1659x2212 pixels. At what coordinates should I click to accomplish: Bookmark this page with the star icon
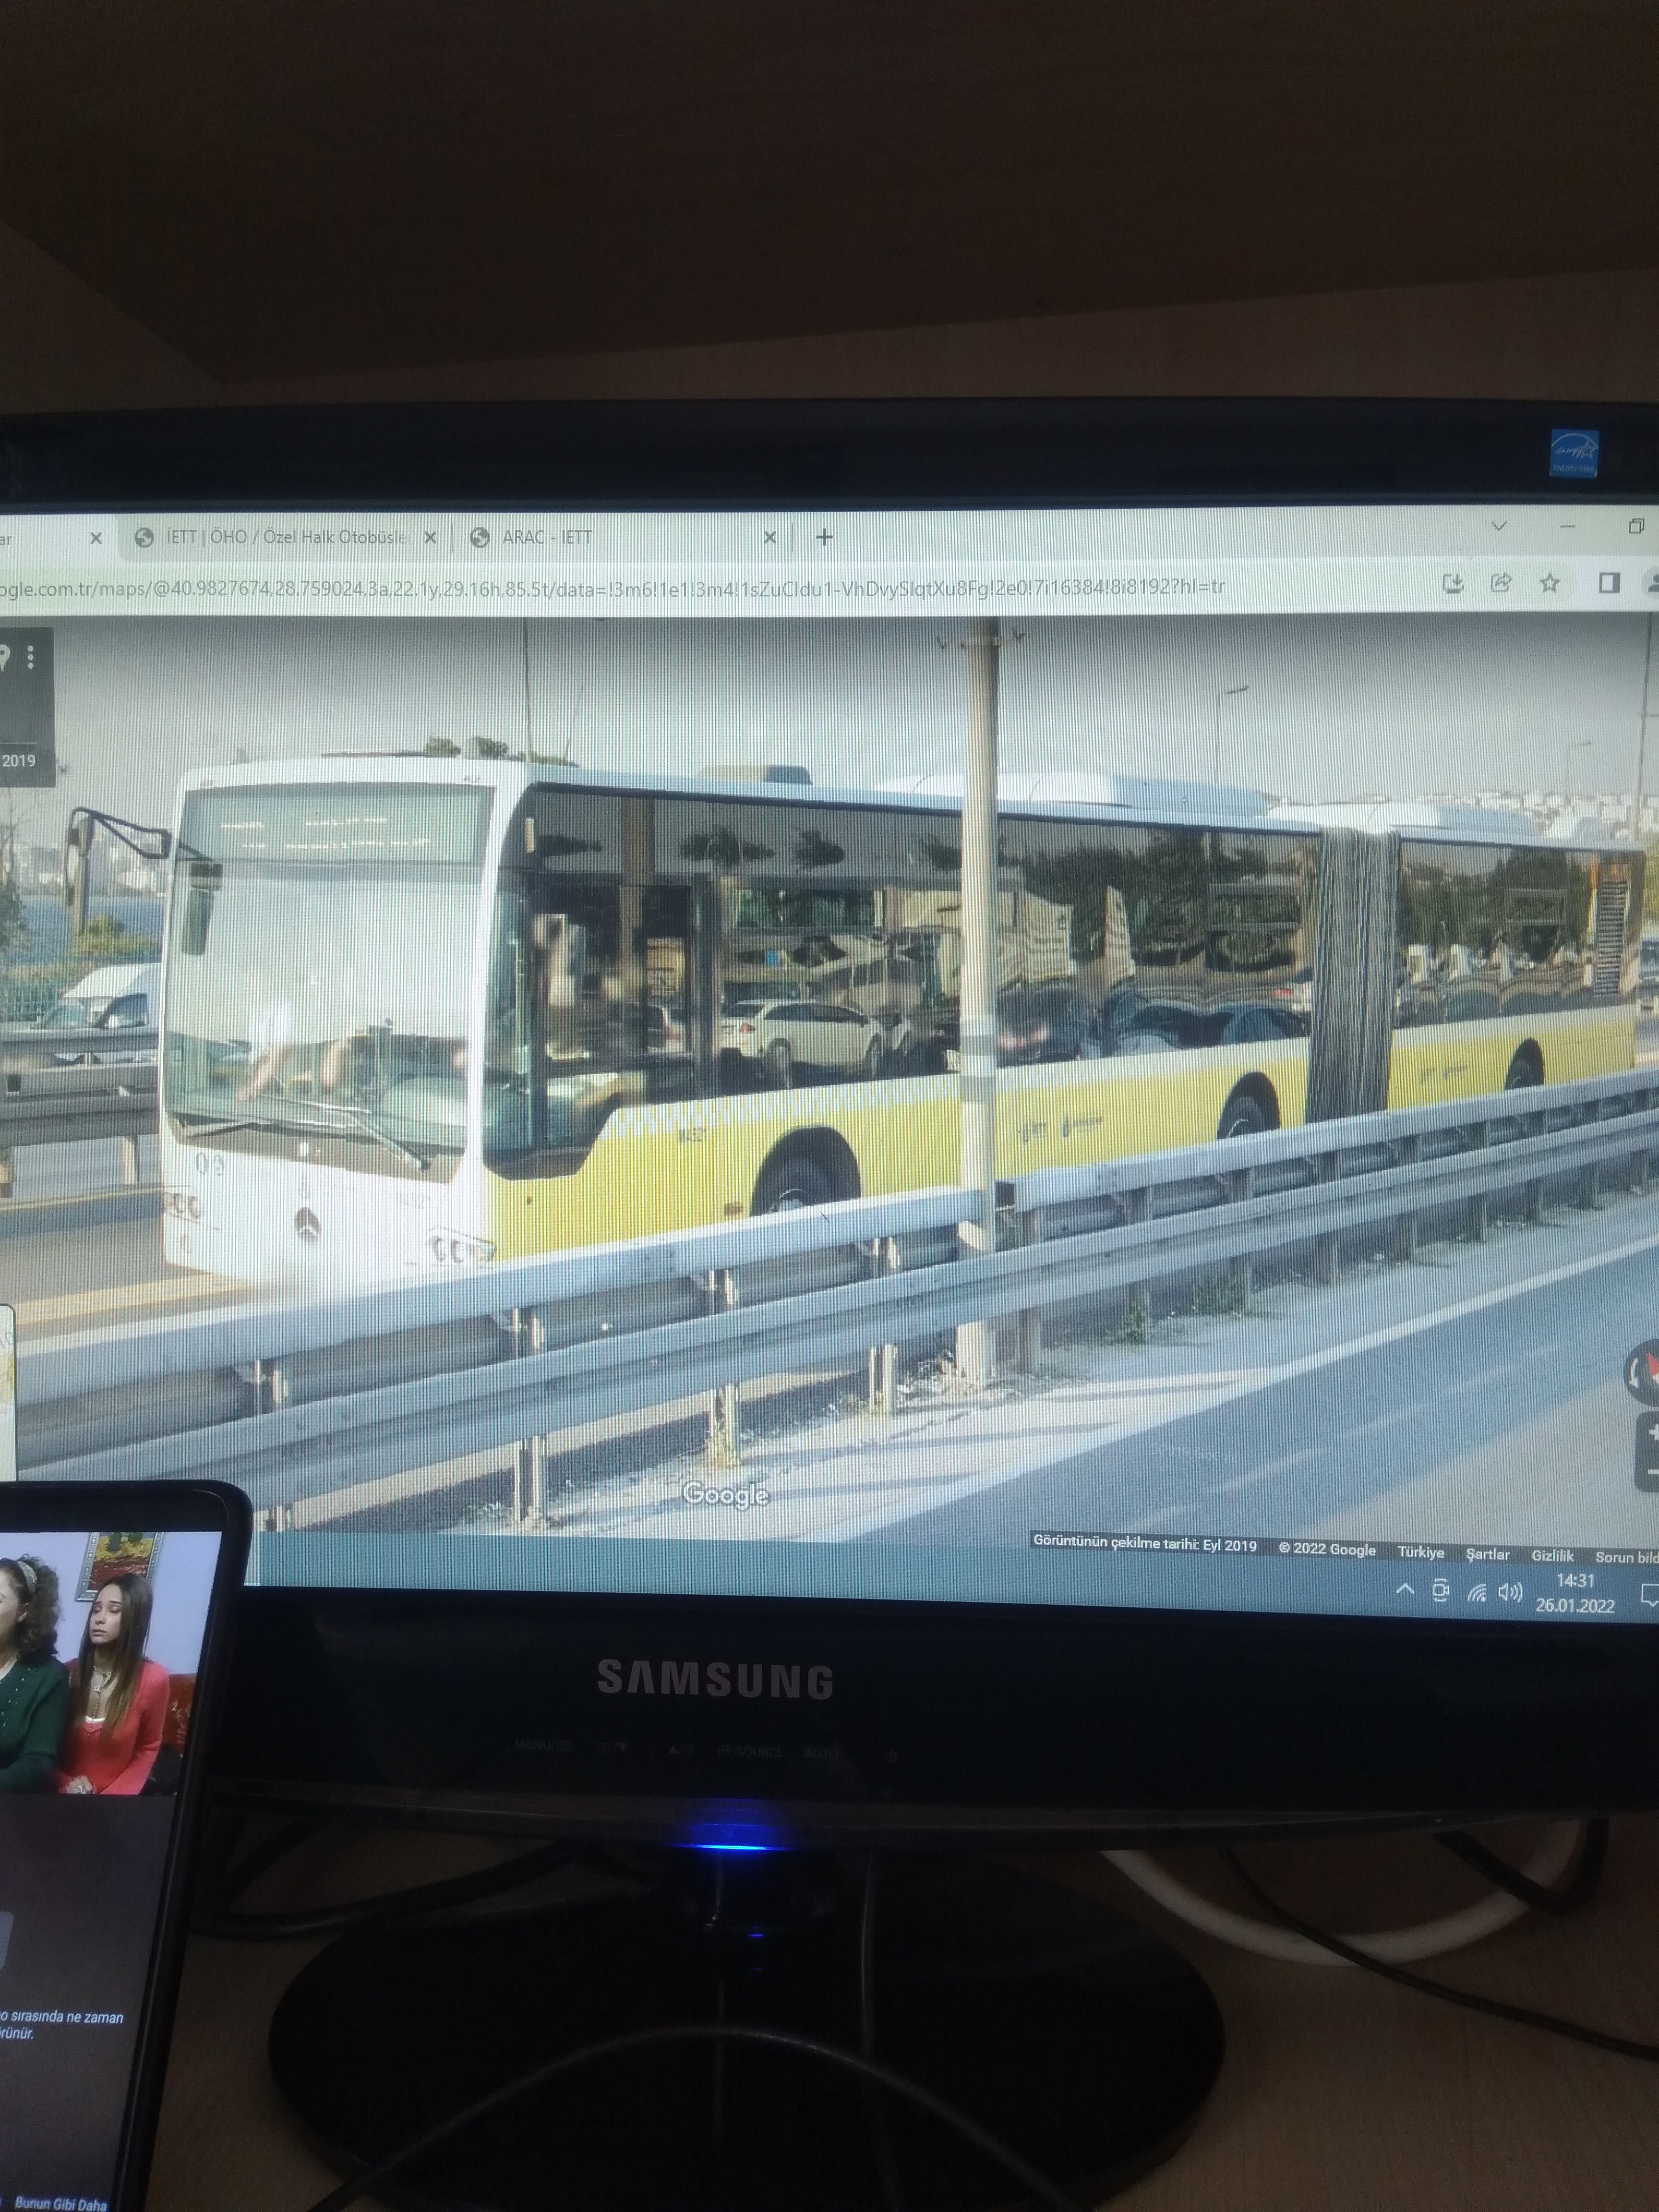1549,583
